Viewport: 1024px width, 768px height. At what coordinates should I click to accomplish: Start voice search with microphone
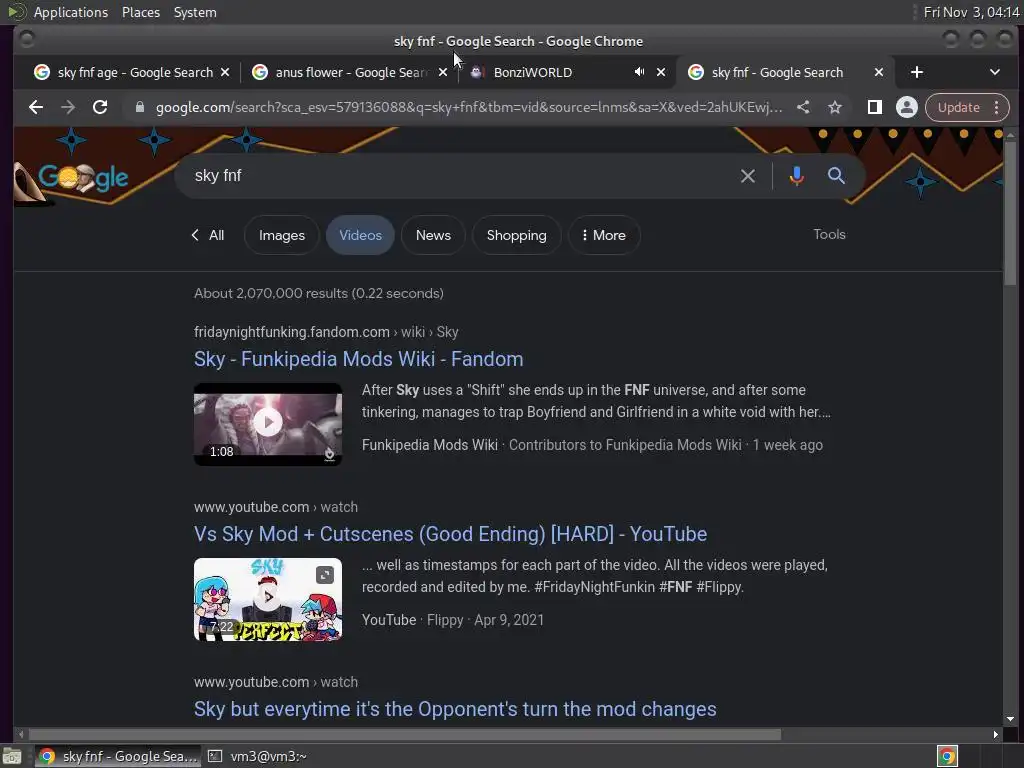pos(796,176)
